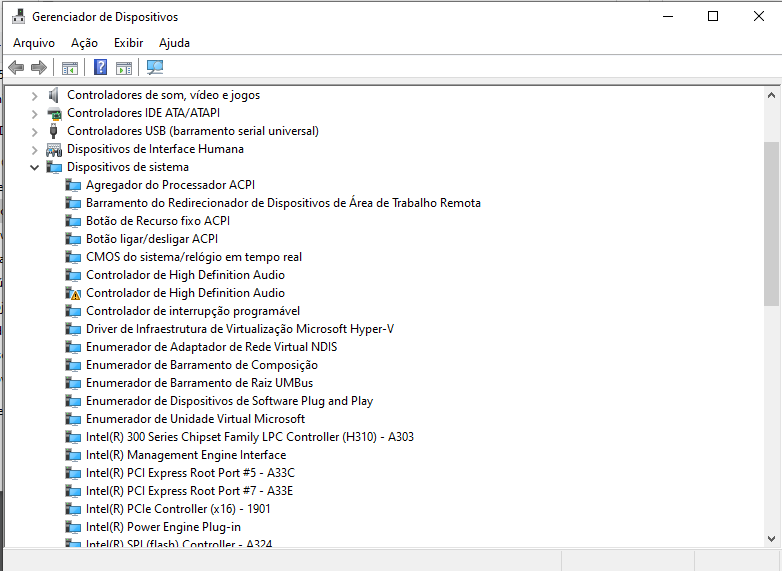Collapse Dispositivos de sistema node
This screenshot has height=571, width=782.
[34, 168]
